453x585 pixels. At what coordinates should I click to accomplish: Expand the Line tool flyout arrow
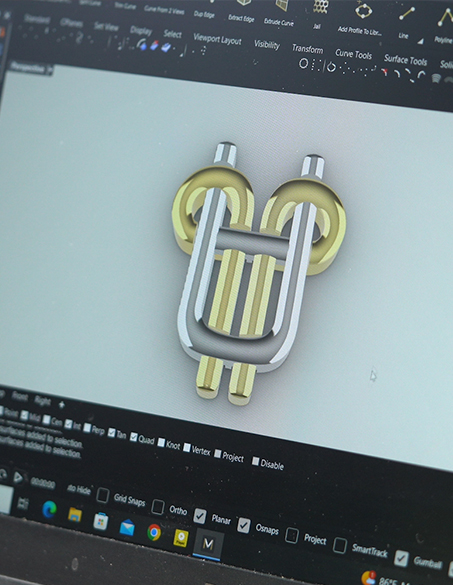(421, 41)
